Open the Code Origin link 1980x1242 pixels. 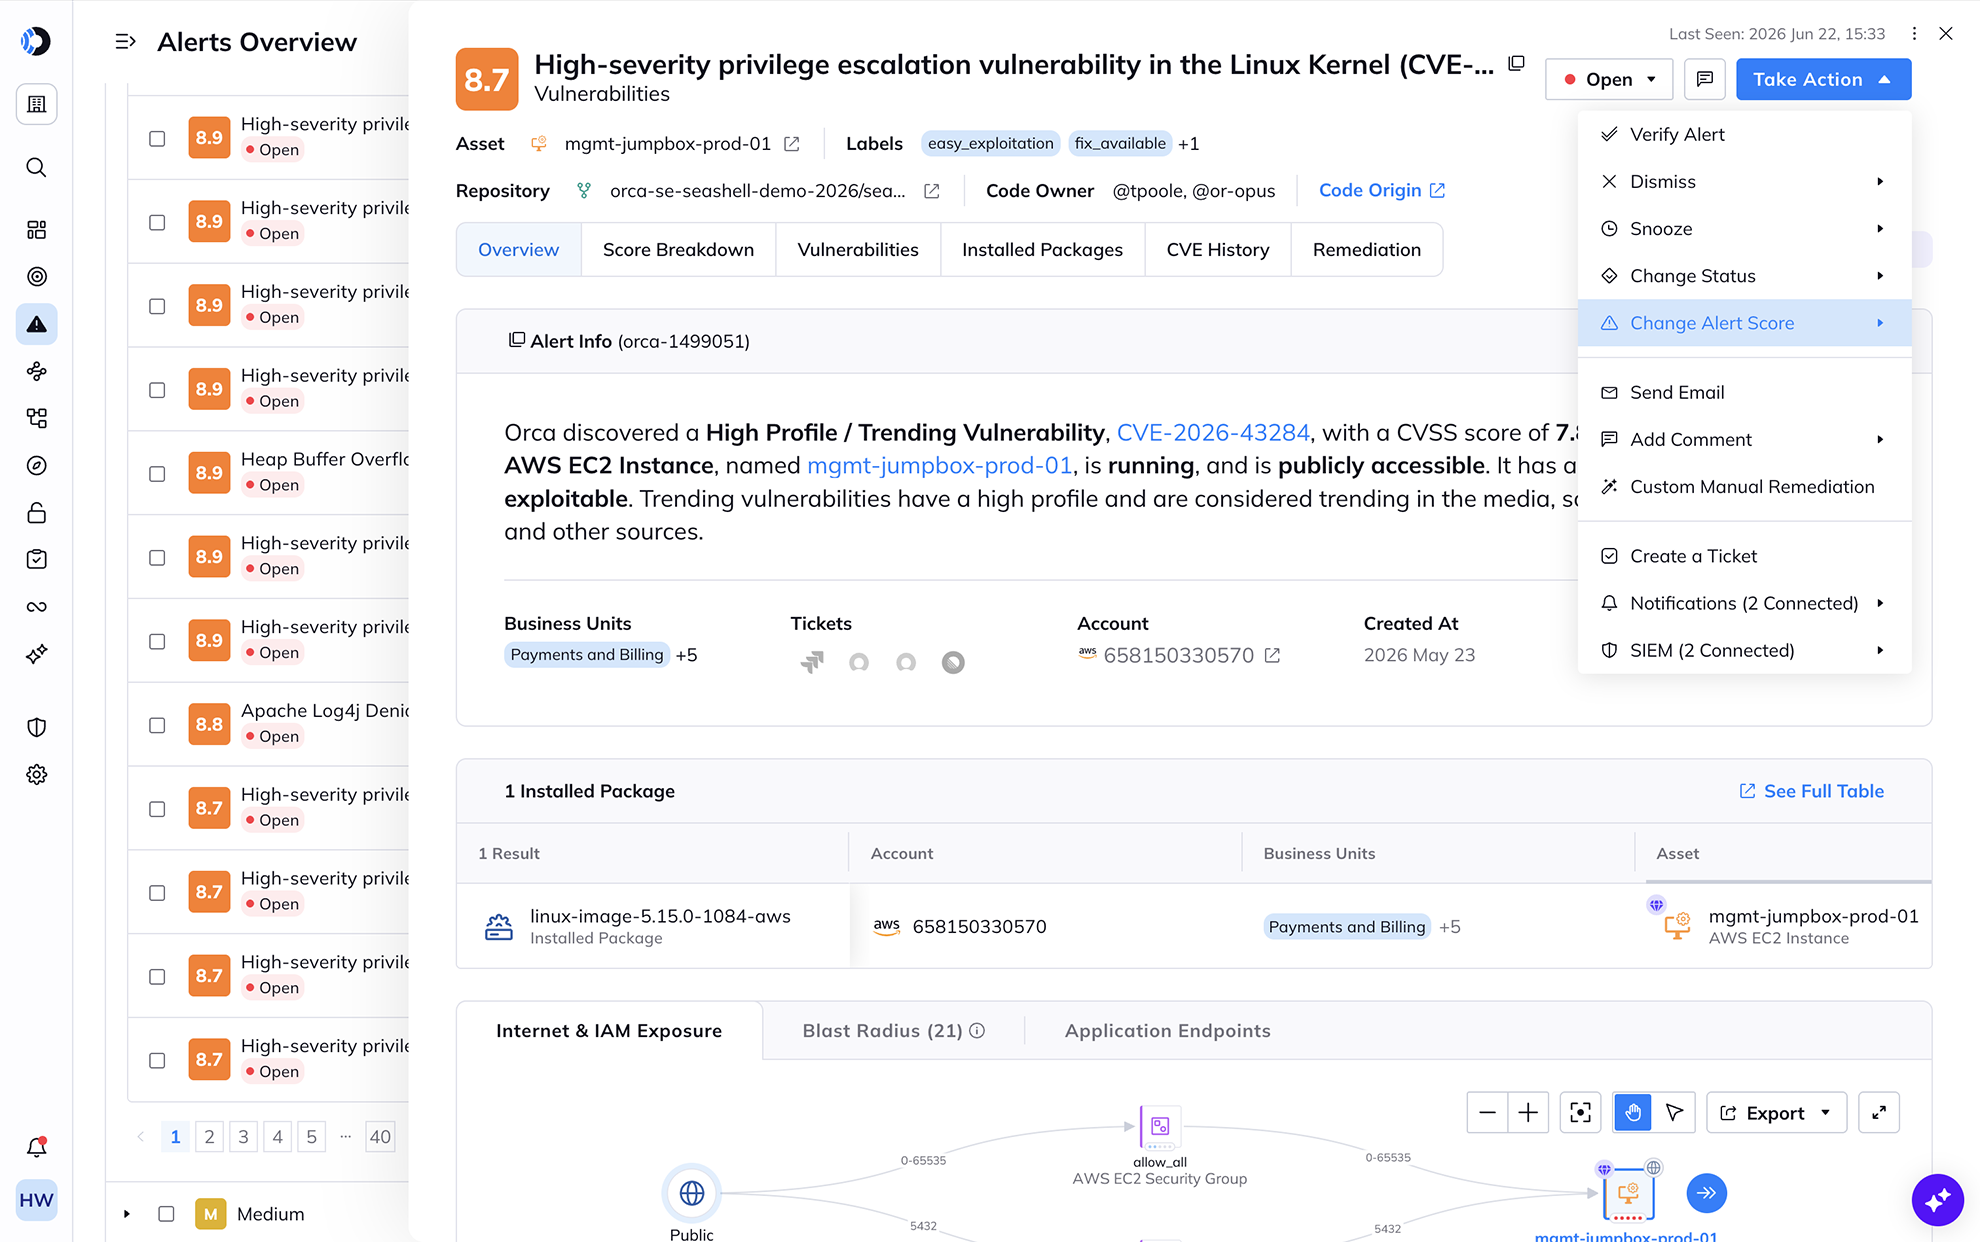point(1381,190)
